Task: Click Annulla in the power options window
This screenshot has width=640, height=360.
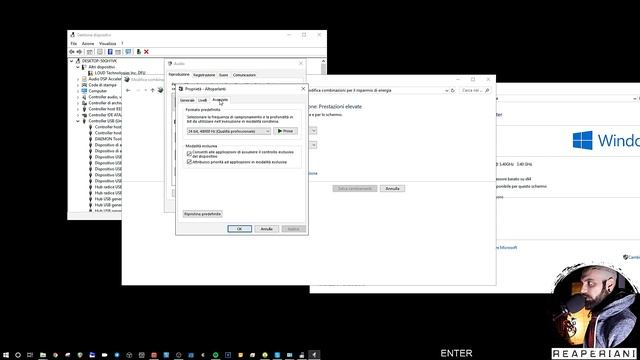Action: 392,189
